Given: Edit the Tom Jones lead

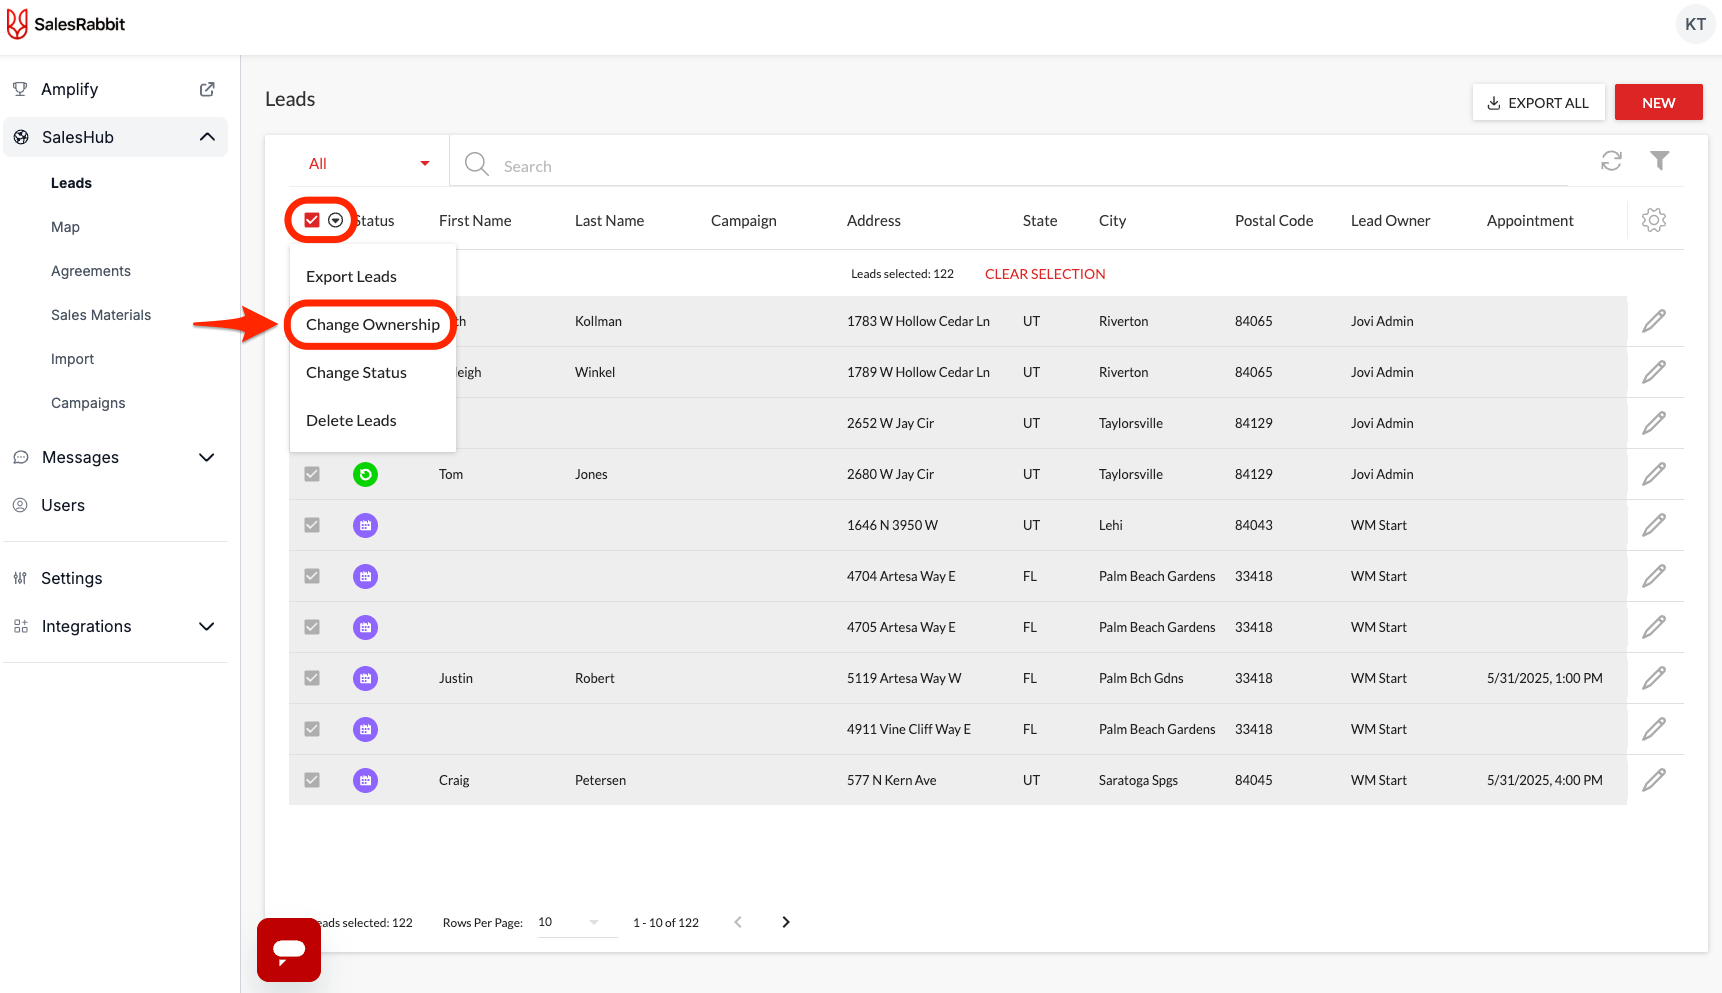Looking at the screenshot, I should (x=1654, y=474).
